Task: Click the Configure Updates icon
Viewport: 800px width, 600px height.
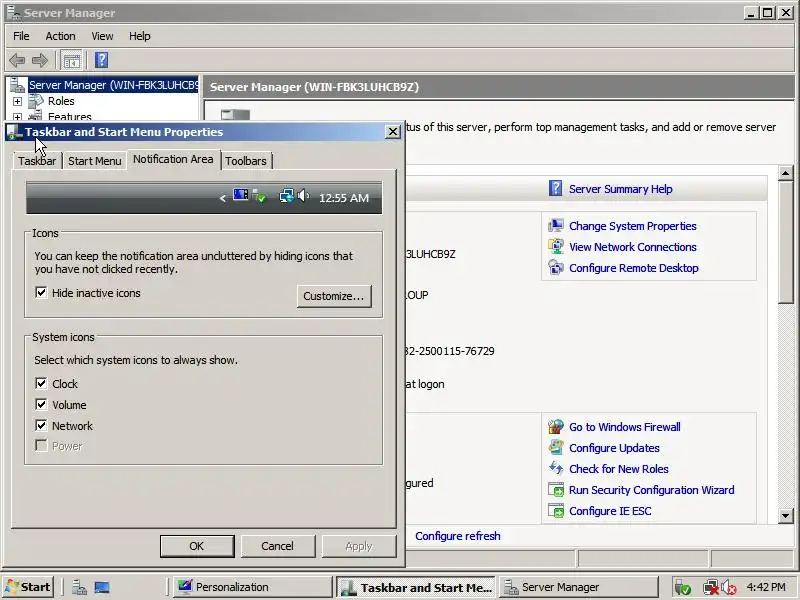Action: pos(555,447)
